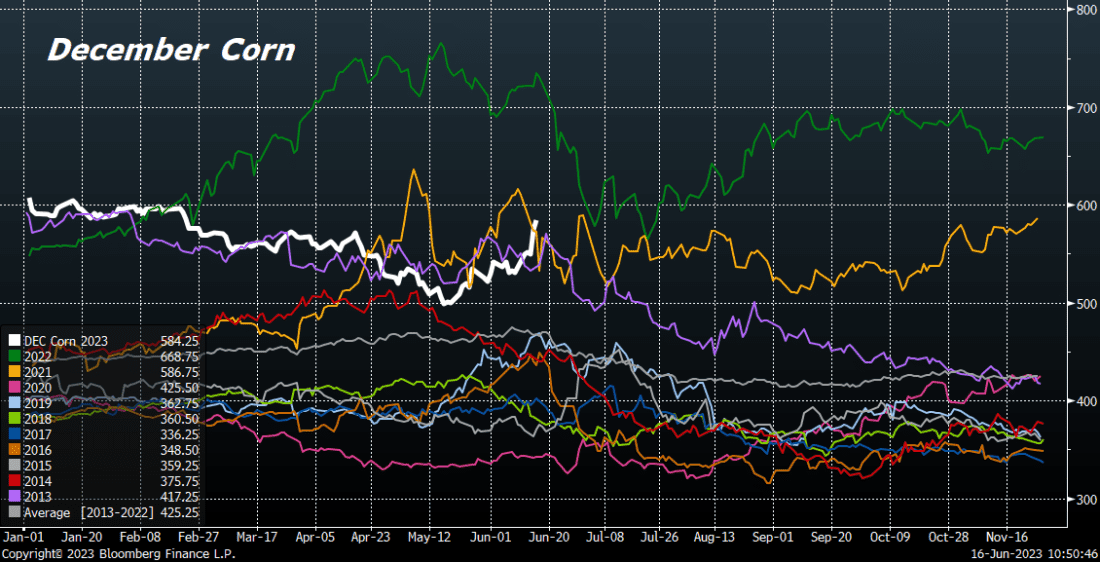Select the Jun-20 label on date axis

(x=549, y=536)
